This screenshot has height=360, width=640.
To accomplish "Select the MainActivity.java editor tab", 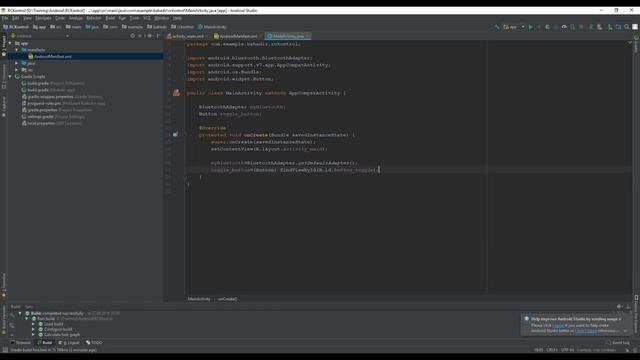I will (x=288, y=36).
